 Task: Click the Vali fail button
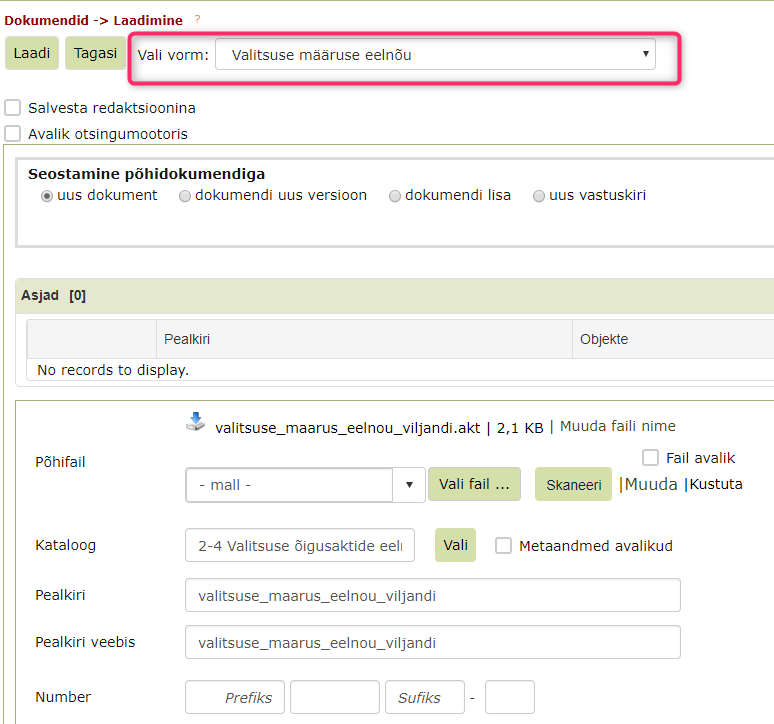[474, 485]
